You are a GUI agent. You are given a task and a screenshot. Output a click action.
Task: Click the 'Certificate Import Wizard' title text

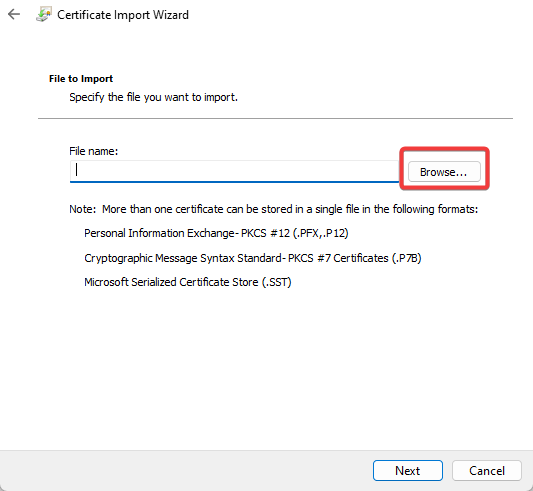[x=123, y=15]
